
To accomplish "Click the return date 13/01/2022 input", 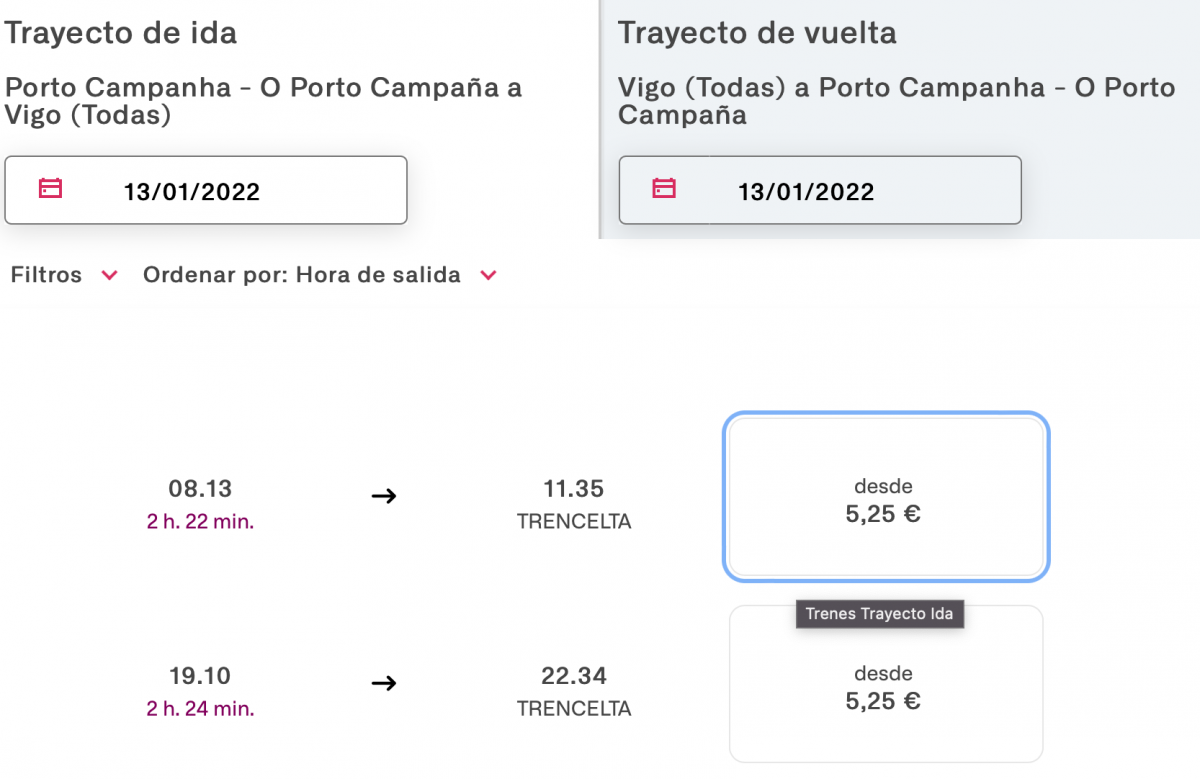I will (820, 190).
